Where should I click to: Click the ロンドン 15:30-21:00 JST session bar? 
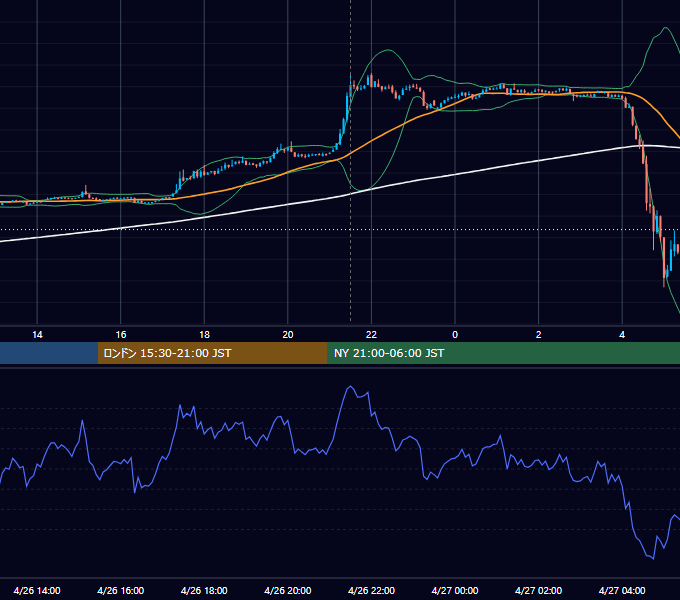[x=212, y=353]
